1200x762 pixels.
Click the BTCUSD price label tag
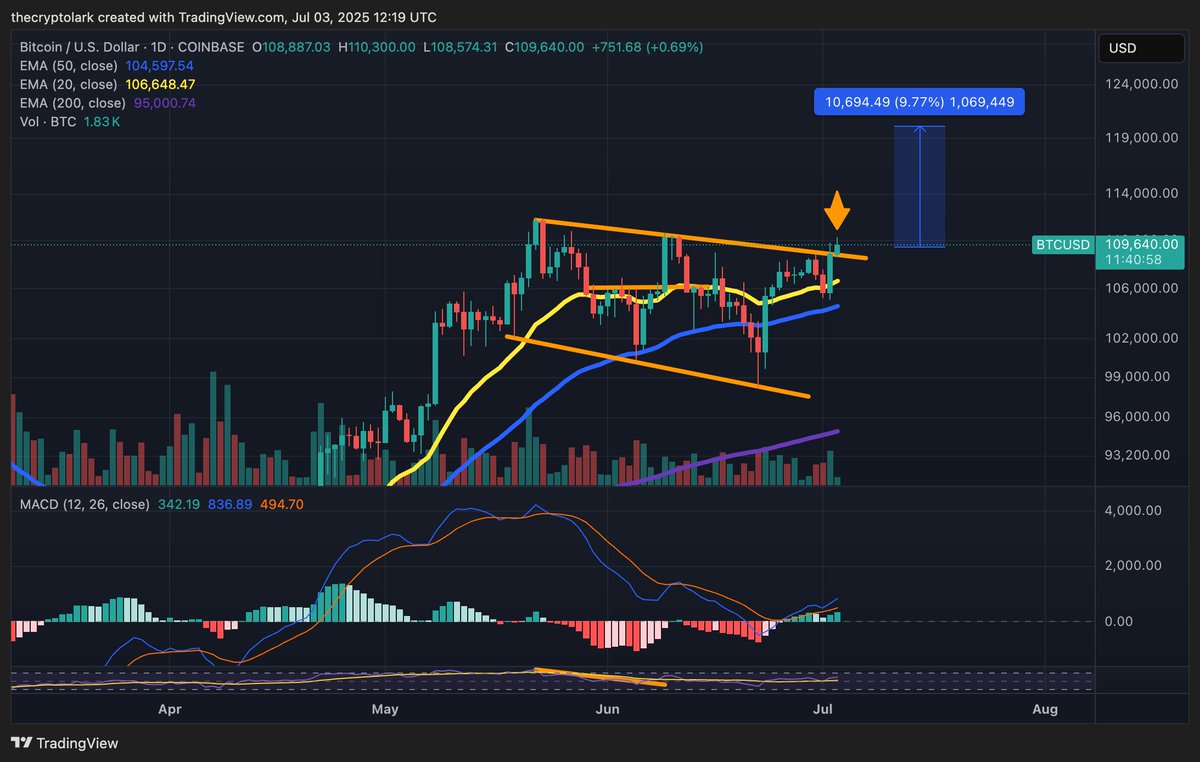tap(1062, 244)
